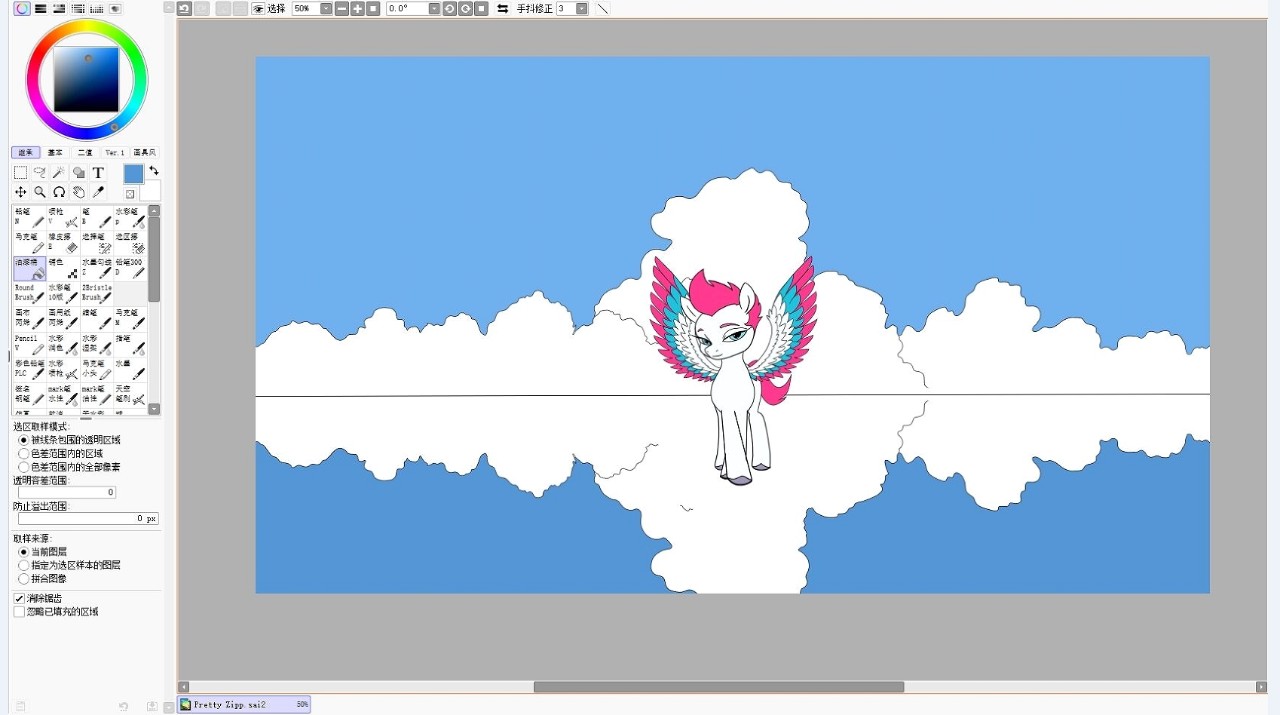The height and width of the screenshot is (715, 1280).
Task: Switch to the 基本 brush tab
Action: click(55, 153)
